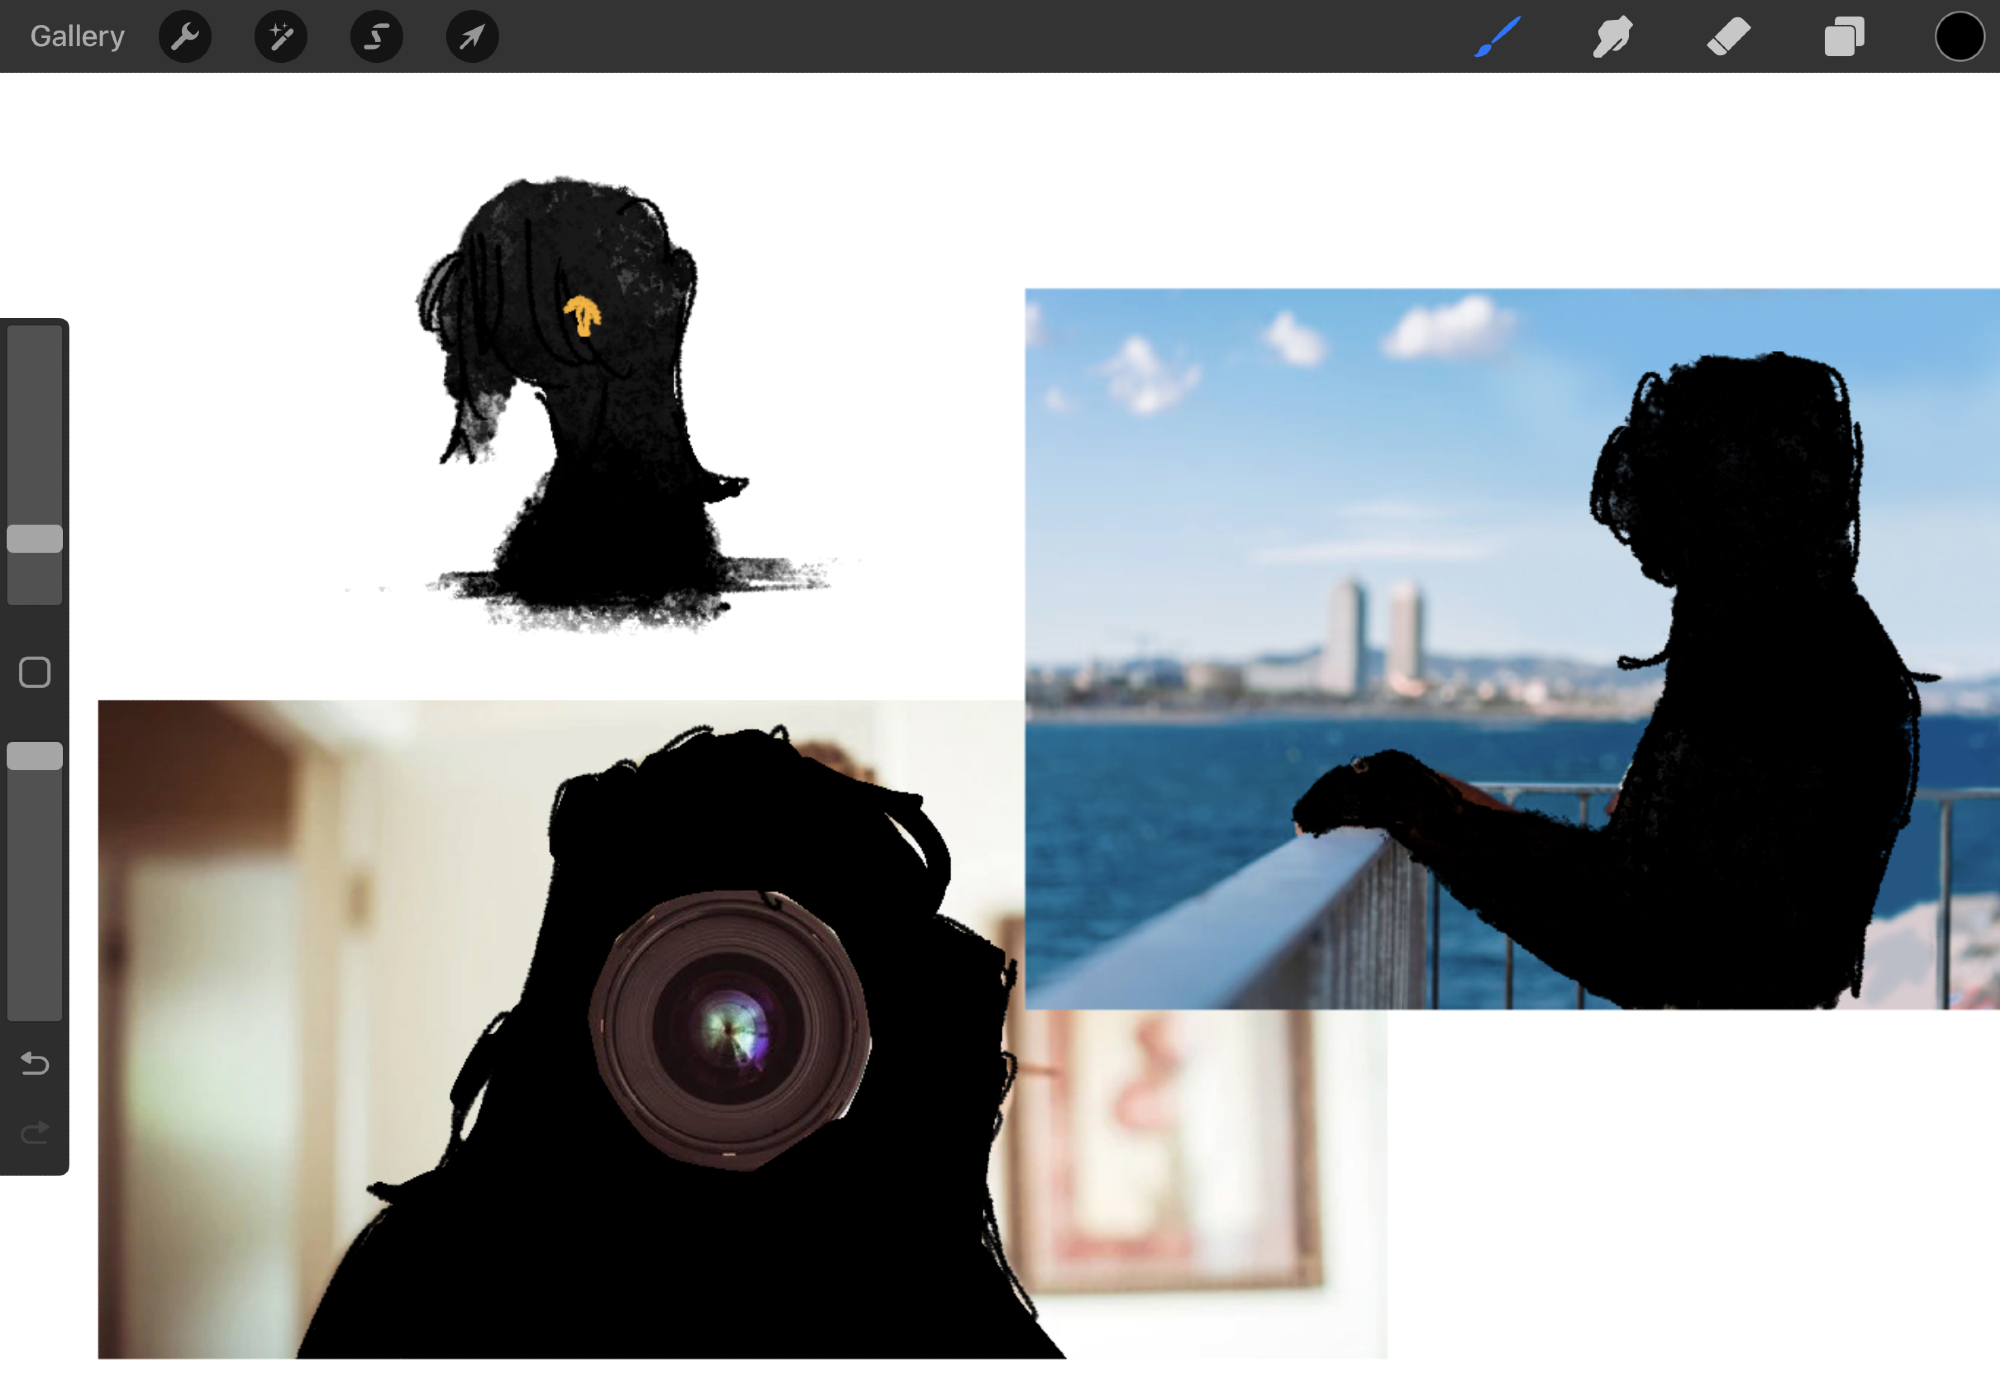The image size is (2000, 1378).
Task: Click top of the brush size track
Action: pyautogui.click(x=35, y=340)
